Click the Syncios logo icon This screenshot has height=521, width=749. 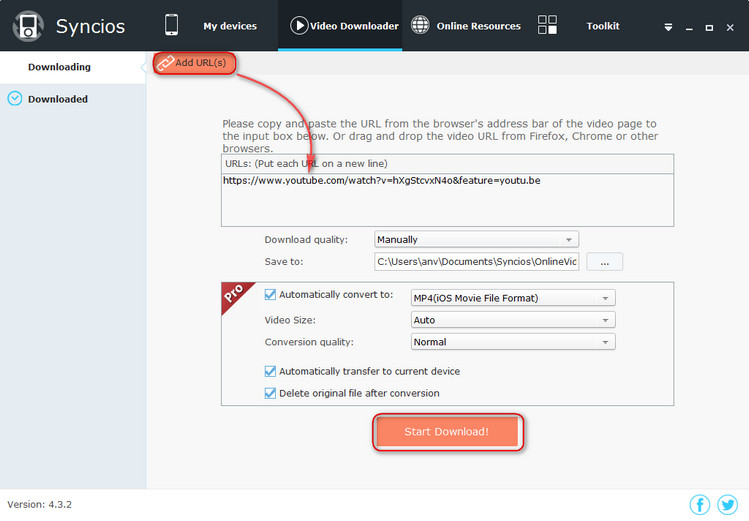[28, 26]
